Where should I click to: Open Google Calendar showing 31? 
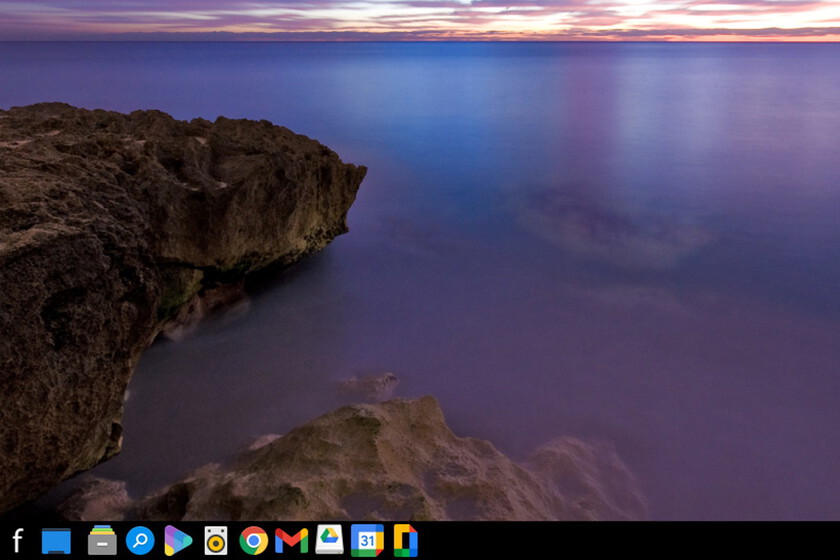pyautogui.click(x=367, y=541)
